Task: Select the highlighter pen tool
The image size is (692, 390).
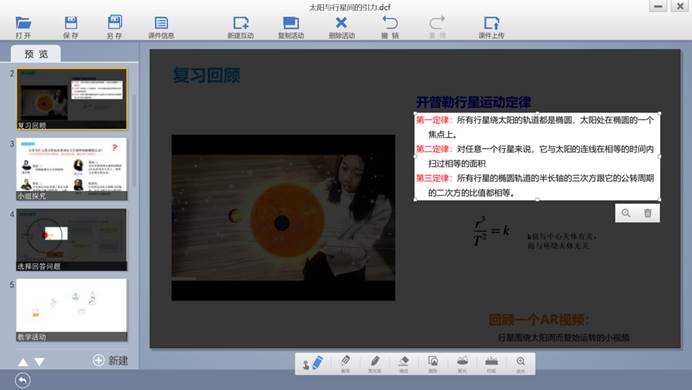Action: click(374, 364)
